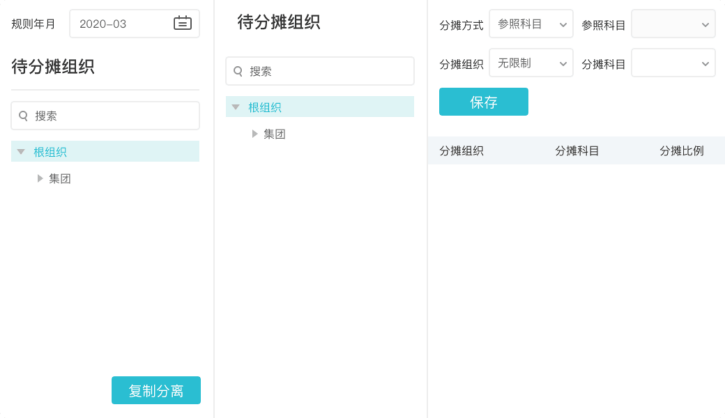Open the calendar icon in rule period field
This screenshot has height=418, width=725.
pos(182,23)
